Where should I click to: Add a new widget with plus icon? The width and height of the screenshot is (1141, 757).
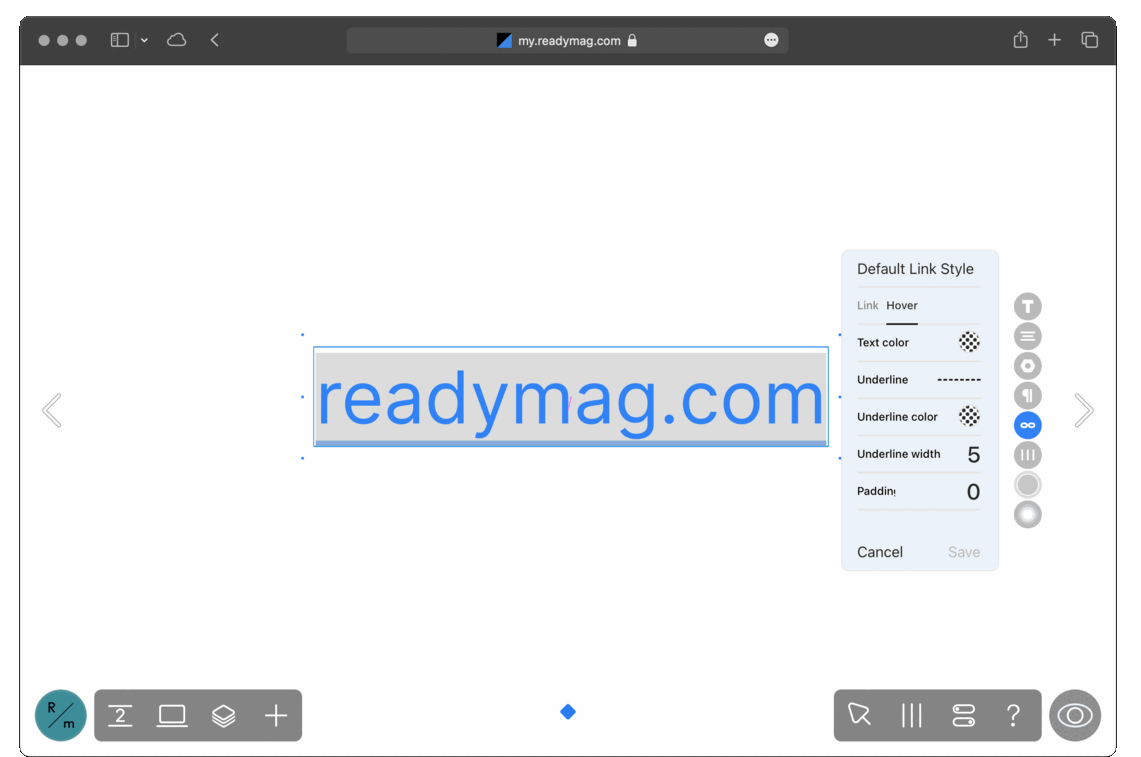pos(276,716)
